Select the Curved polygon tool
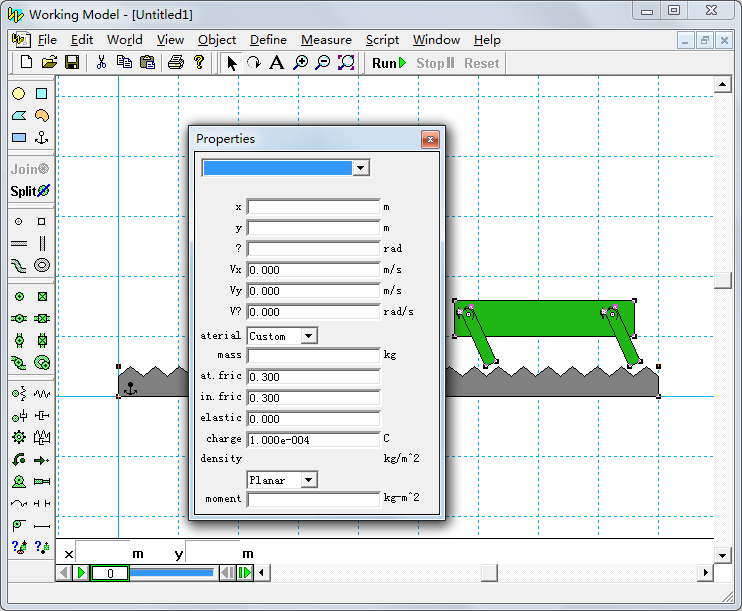This screenshot has width=742, height=611. coord(42,115)
